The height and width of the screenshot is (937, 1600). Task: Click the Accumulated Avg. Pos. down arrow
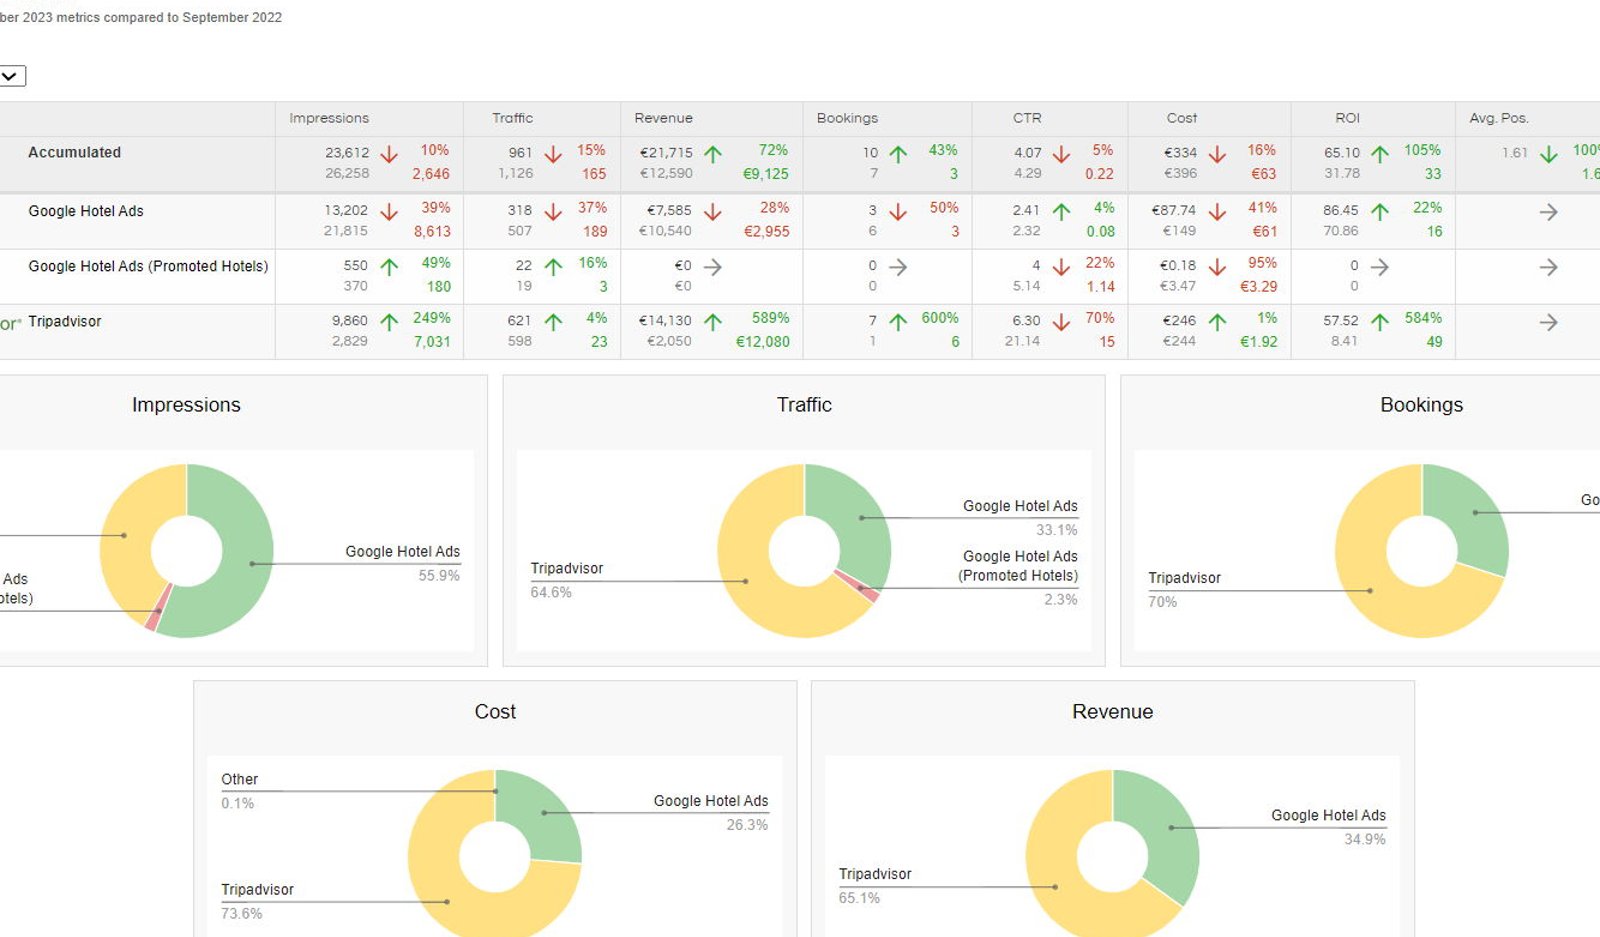(x=1548, y=154)
